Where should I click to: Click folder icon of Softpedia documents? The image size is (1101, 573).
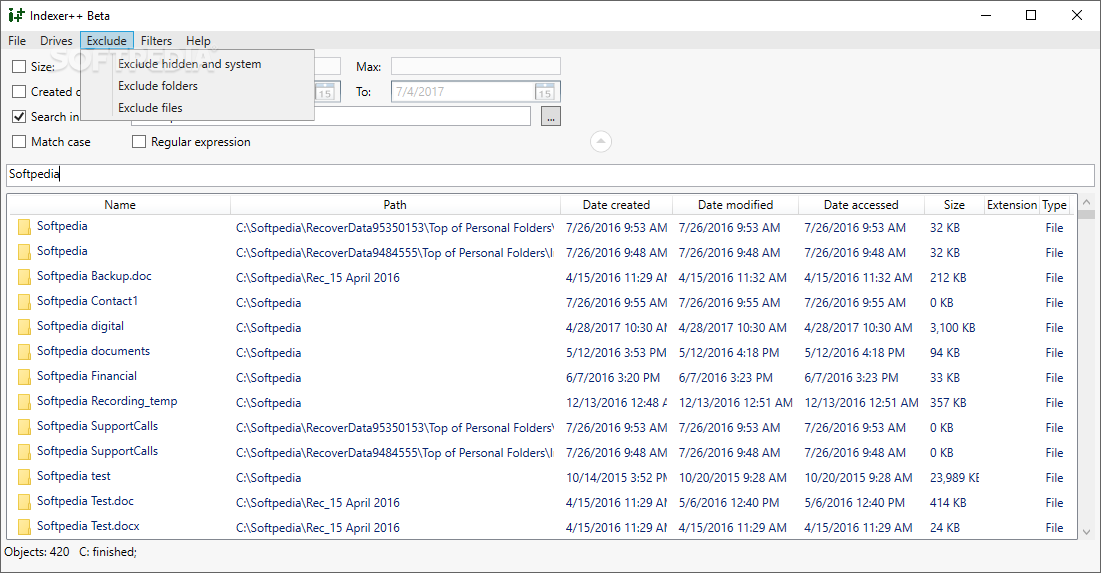(x=25, y=352)
